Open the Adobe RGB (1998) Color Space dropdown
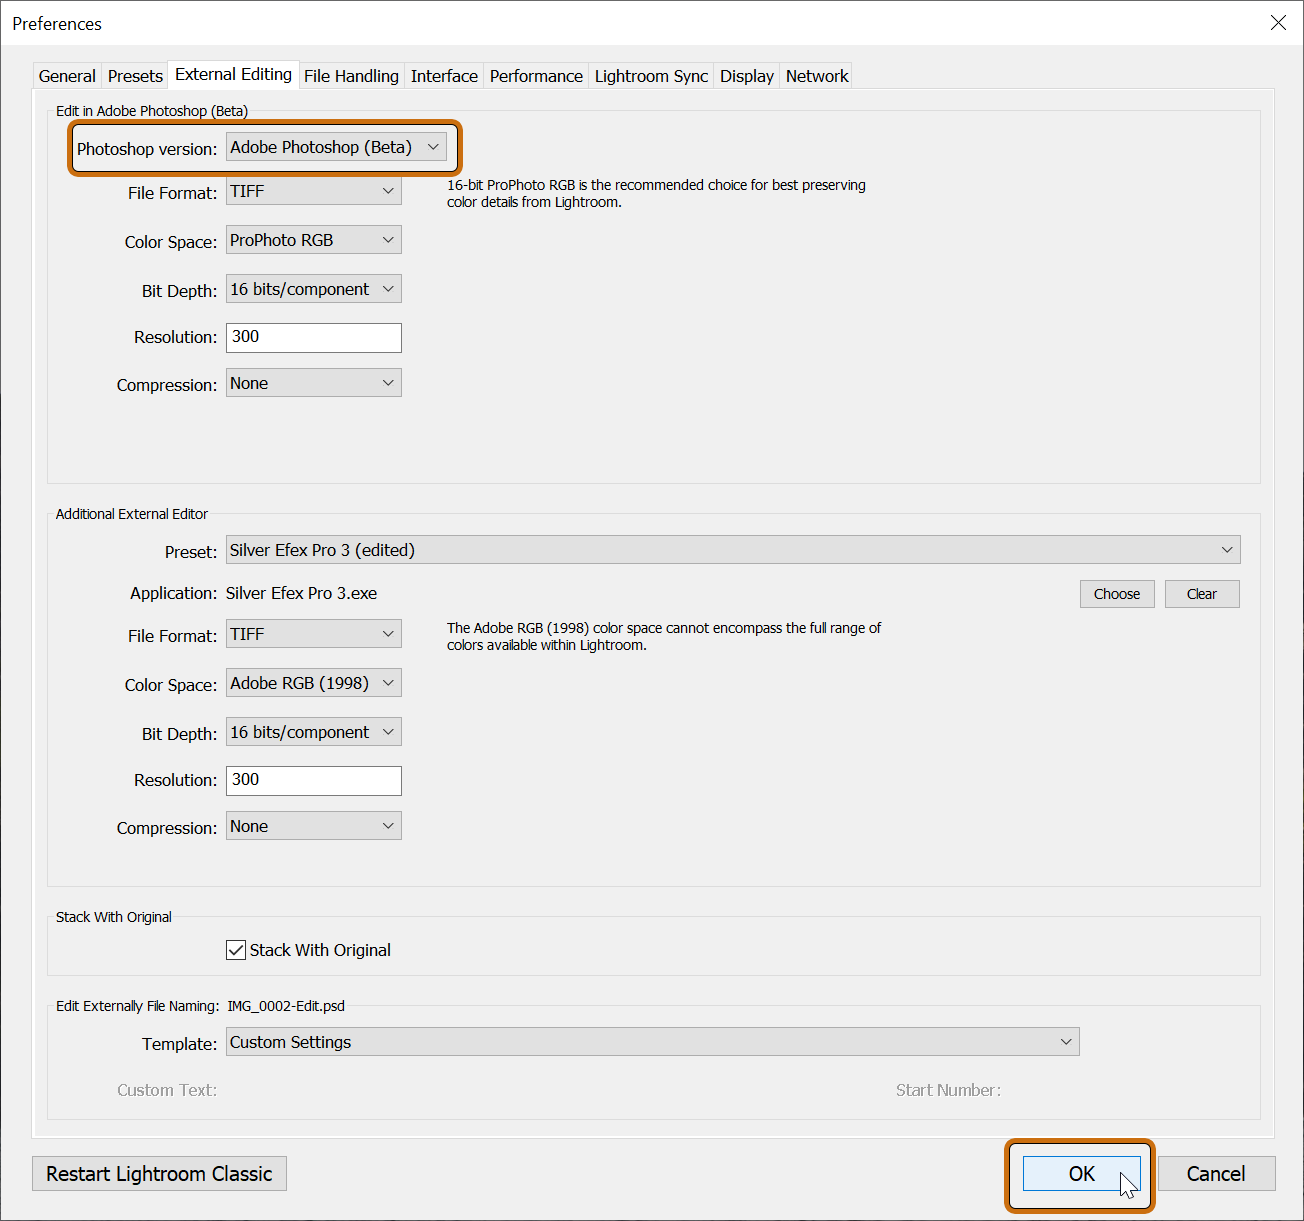This screenshot has height=1221, width=1304. click(314, 683)
